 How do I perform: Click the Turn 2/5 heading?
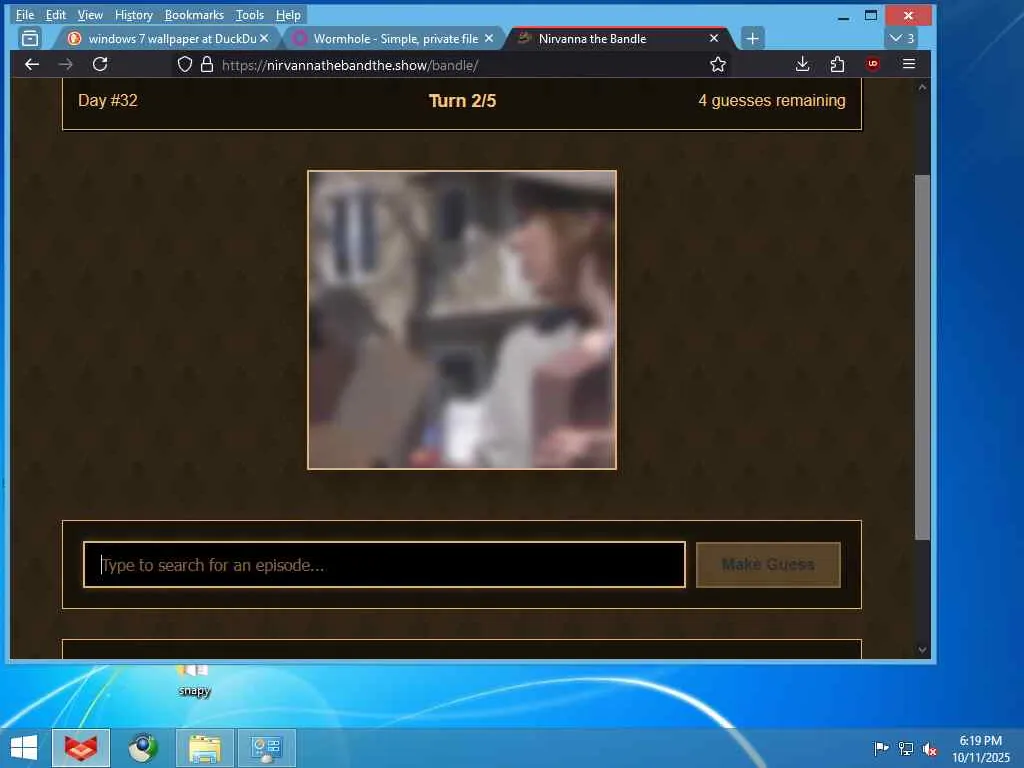click(x=462, y=101)
